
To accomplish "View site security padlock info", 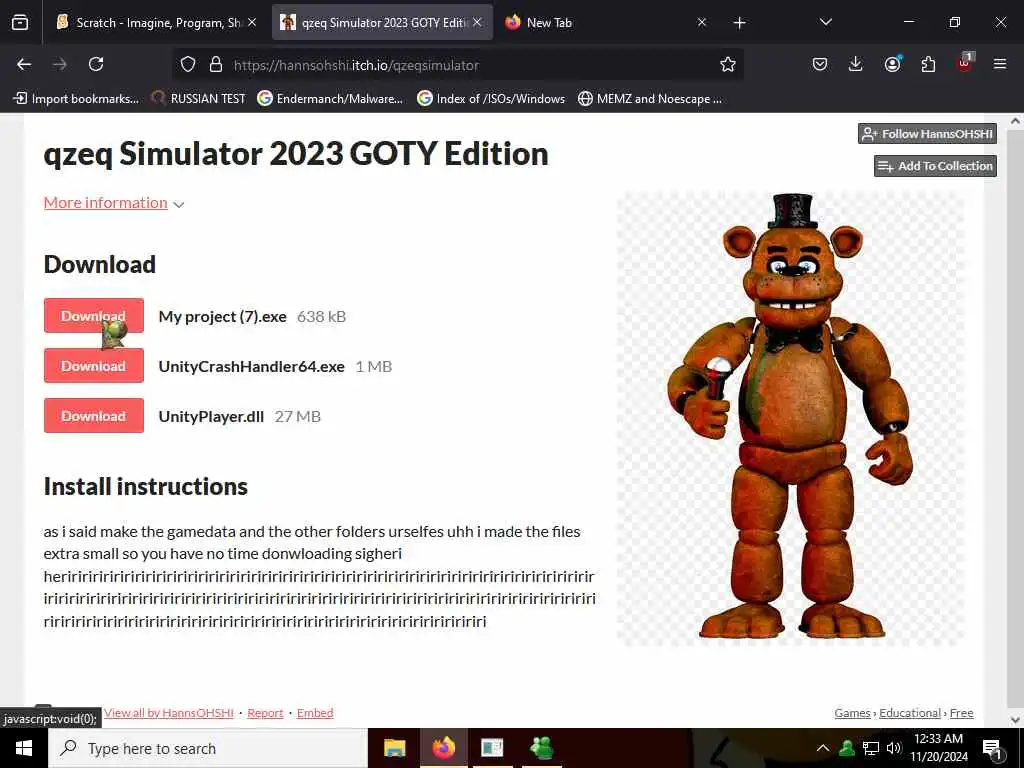I will pos(216,64).
